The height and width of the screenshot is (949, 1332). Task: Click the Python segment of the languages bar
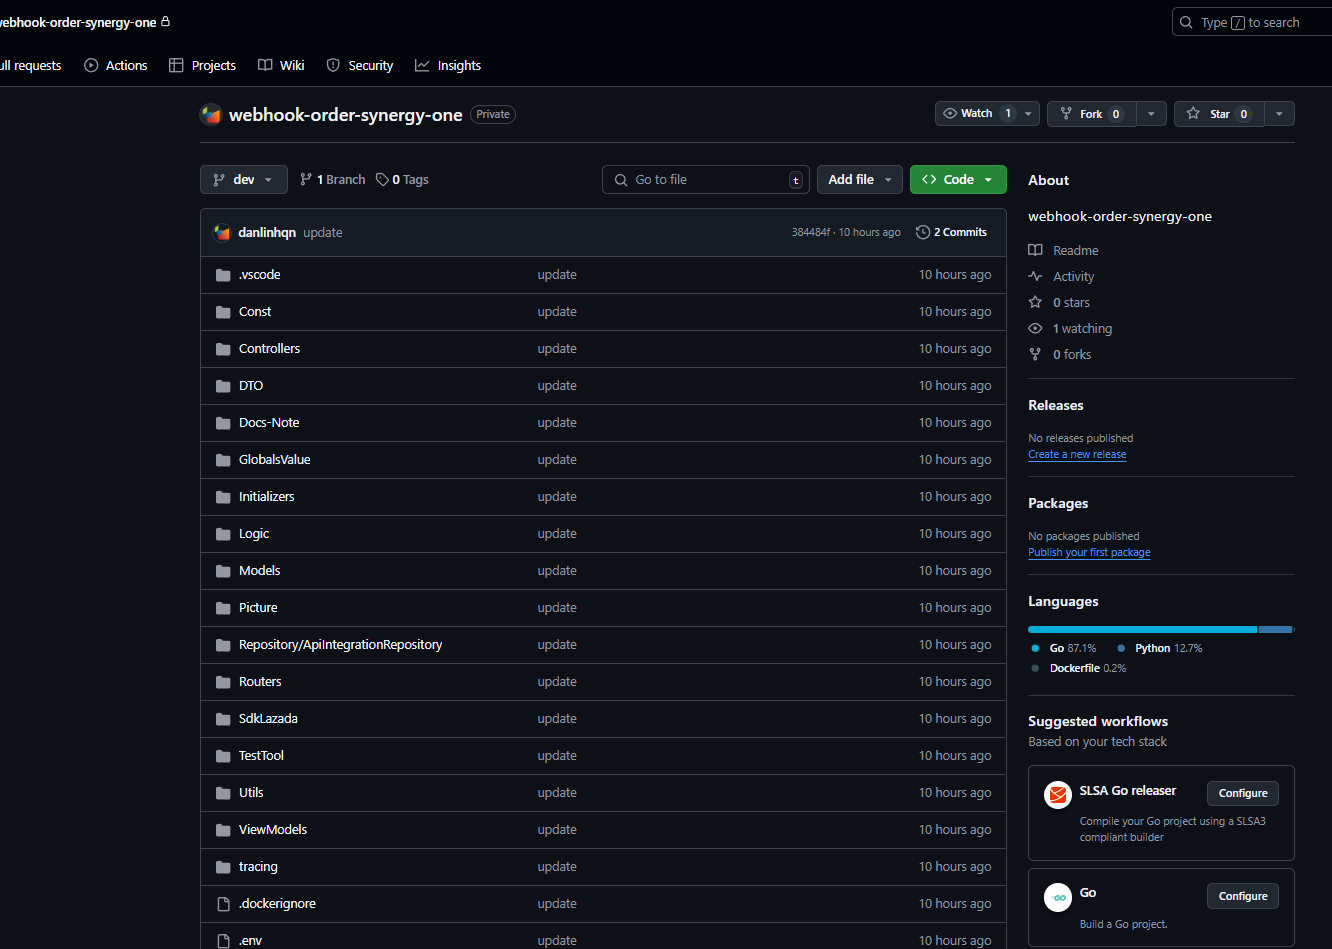click(1276, 629)
